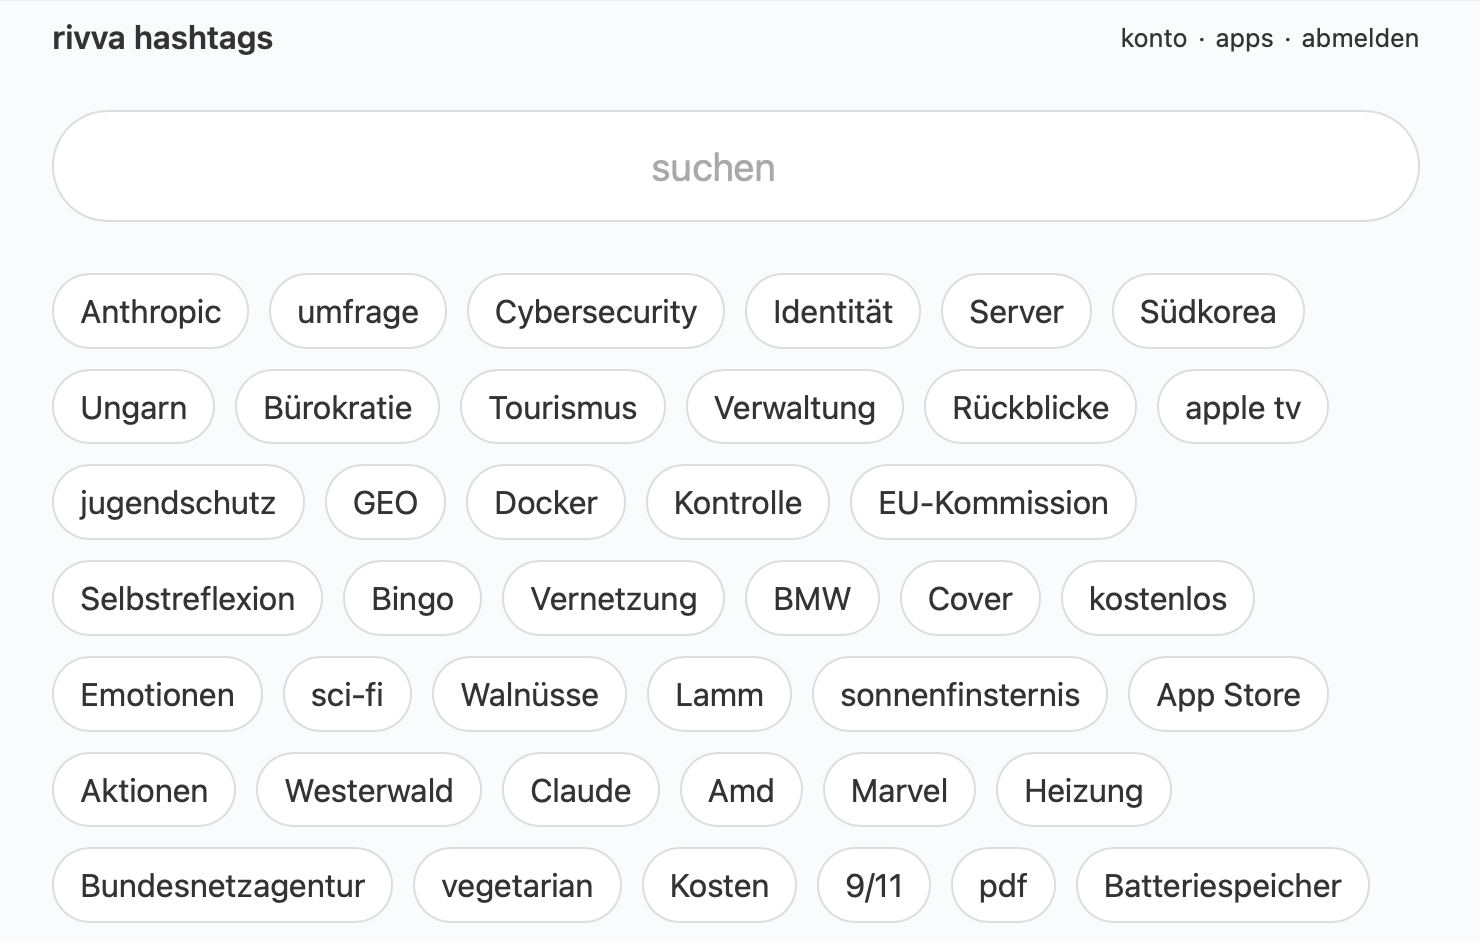Screen dimensions: 1480x943
Task: Open the Claude hashtag
Action: tap(580, 790)
